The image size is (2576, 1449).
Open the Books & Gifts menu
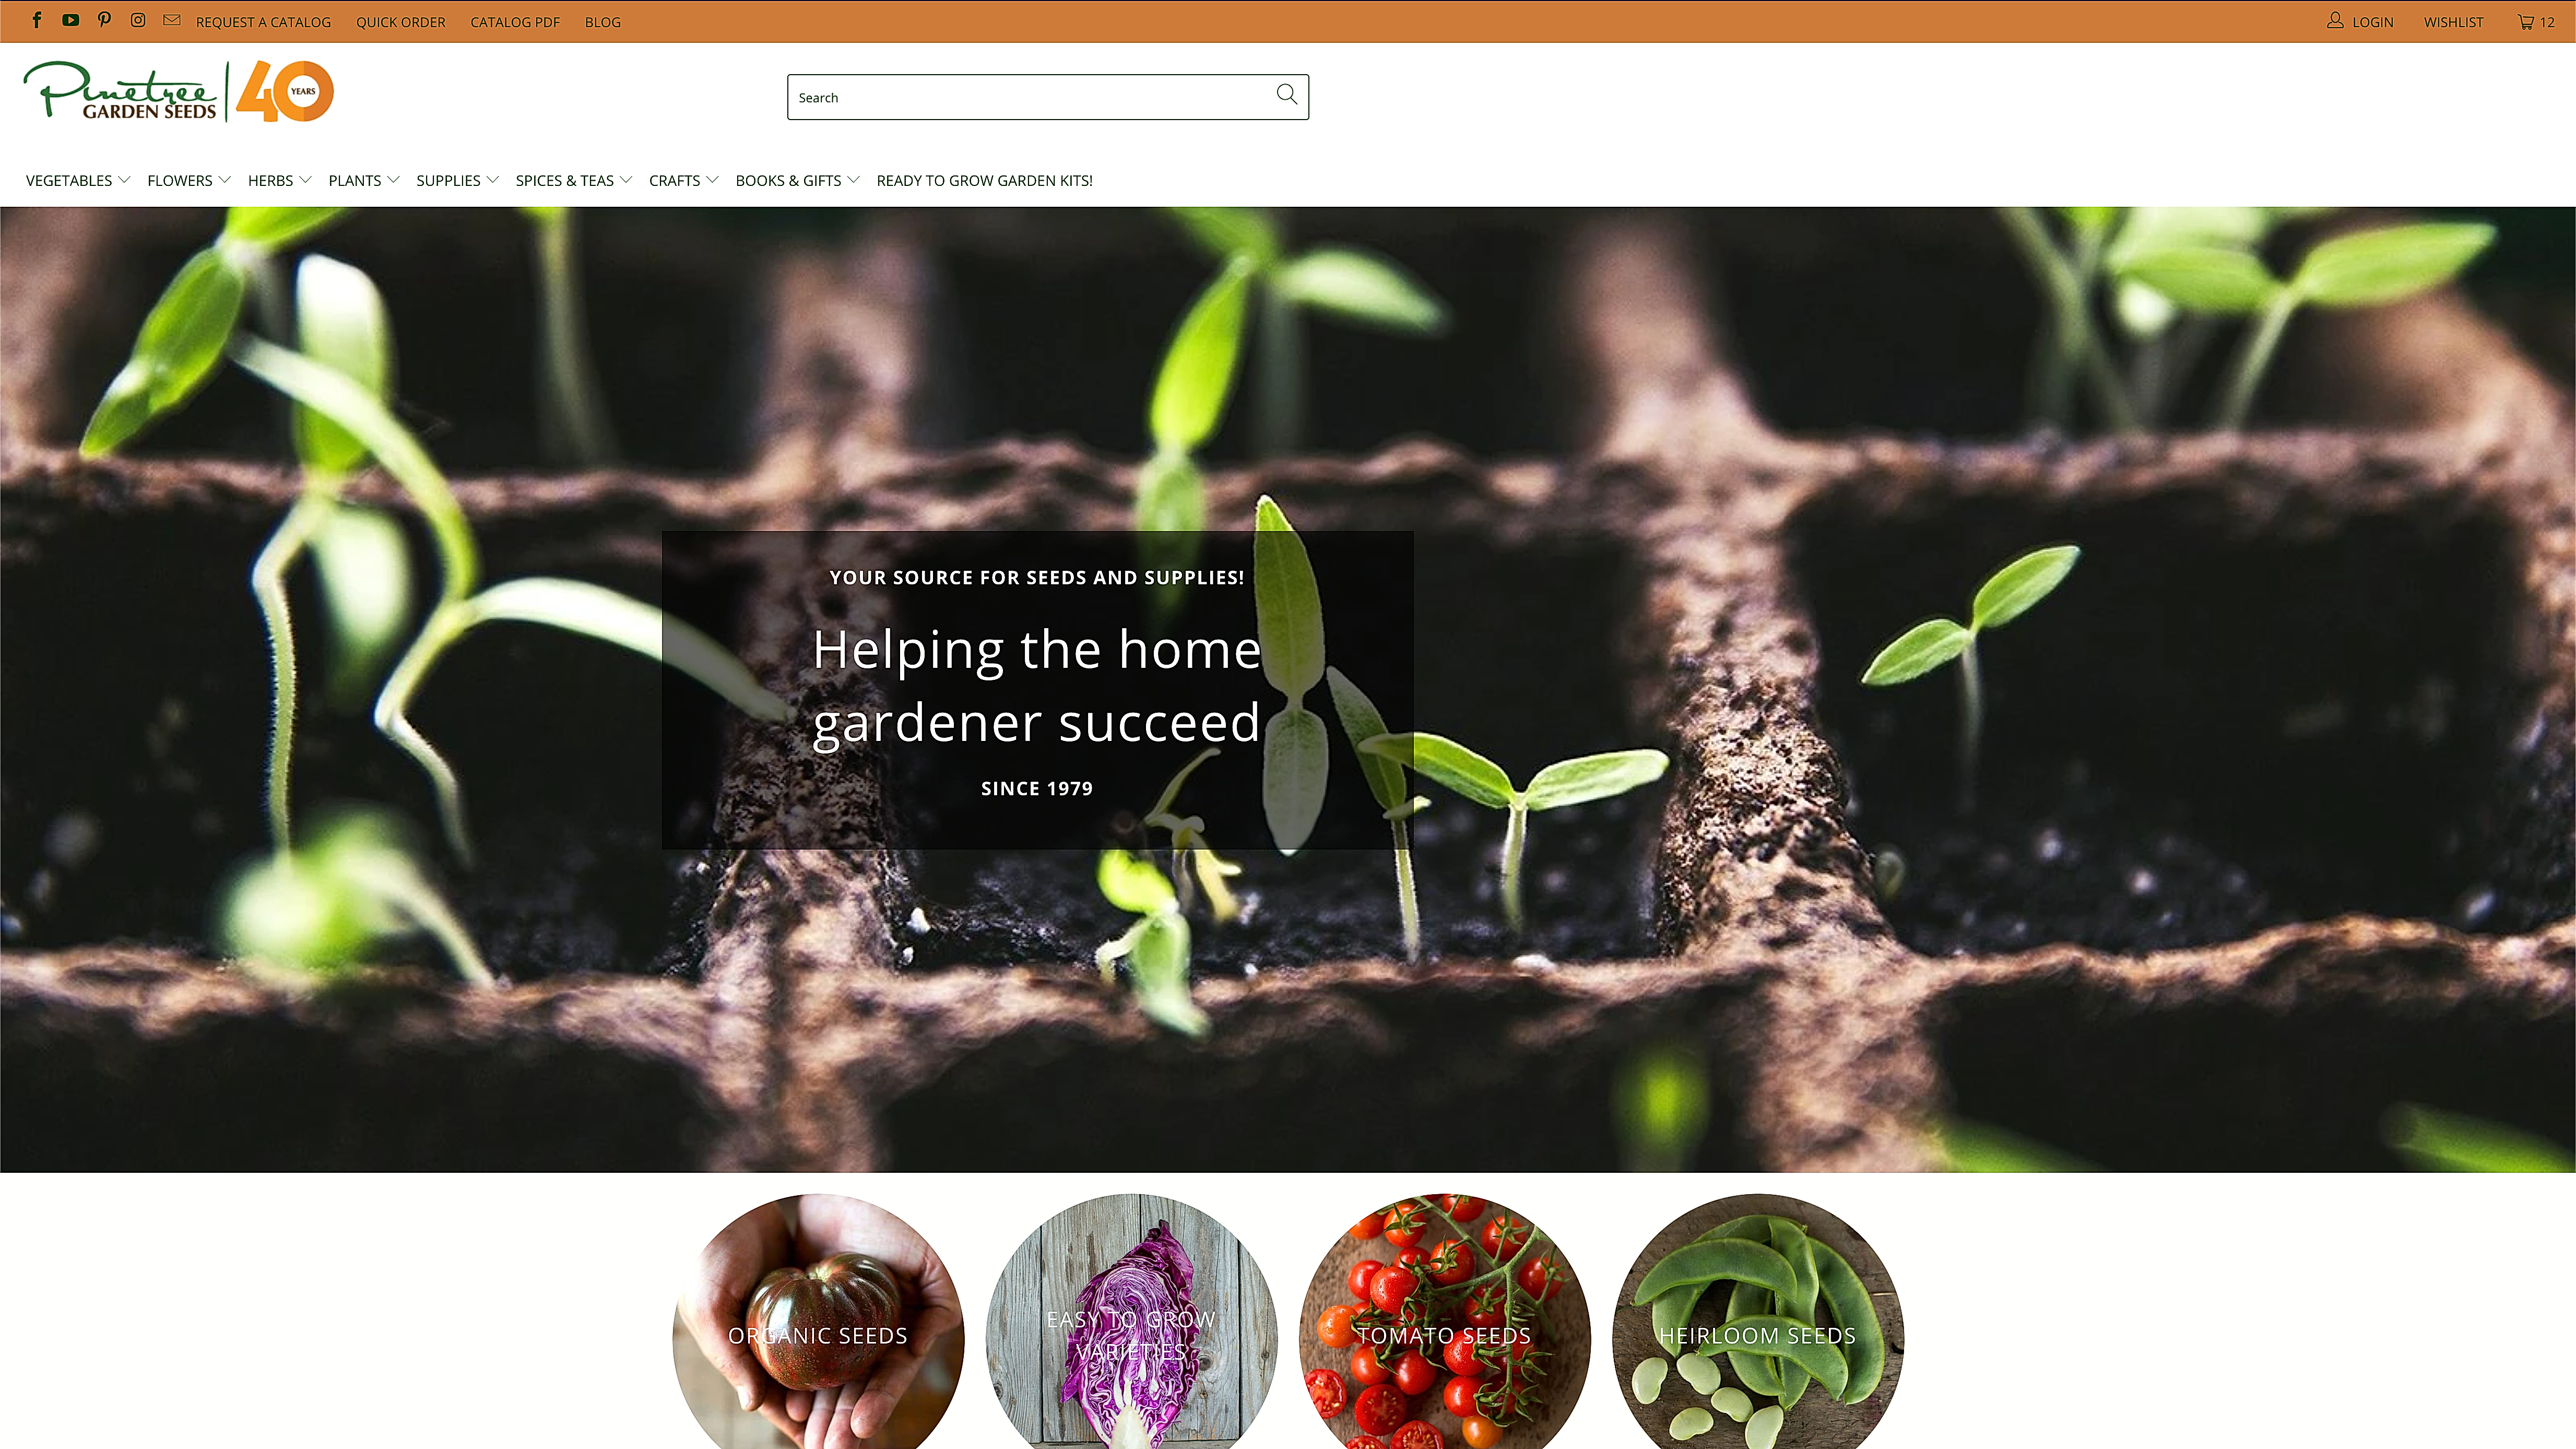[x=797, y=180]
